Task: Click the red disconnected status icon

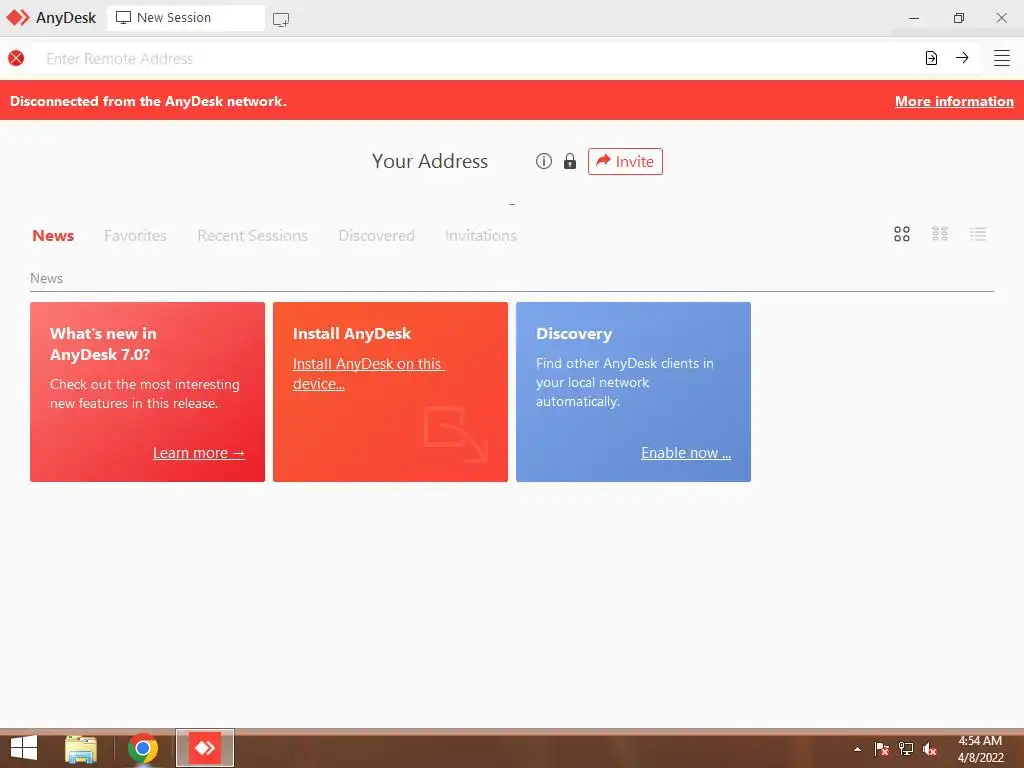Action: coord(16,58)
